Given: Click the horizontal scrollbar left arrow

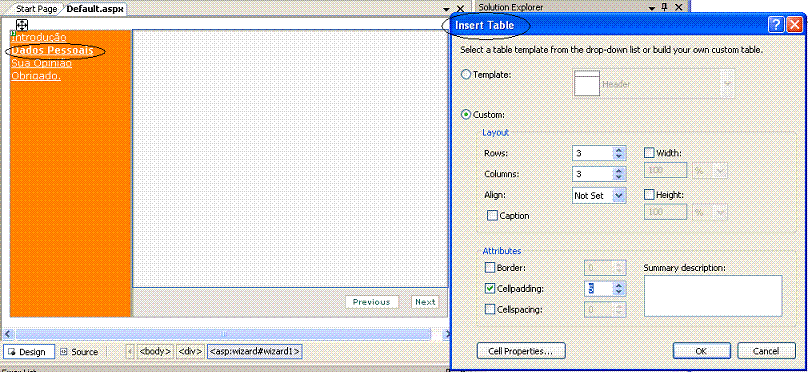Looking at the screenshot, I should 8,334.
